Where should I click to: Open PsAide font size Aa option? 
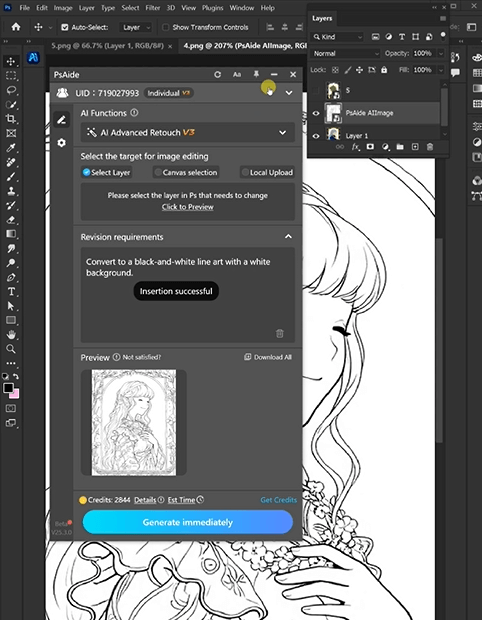click(x=237, y=74)
